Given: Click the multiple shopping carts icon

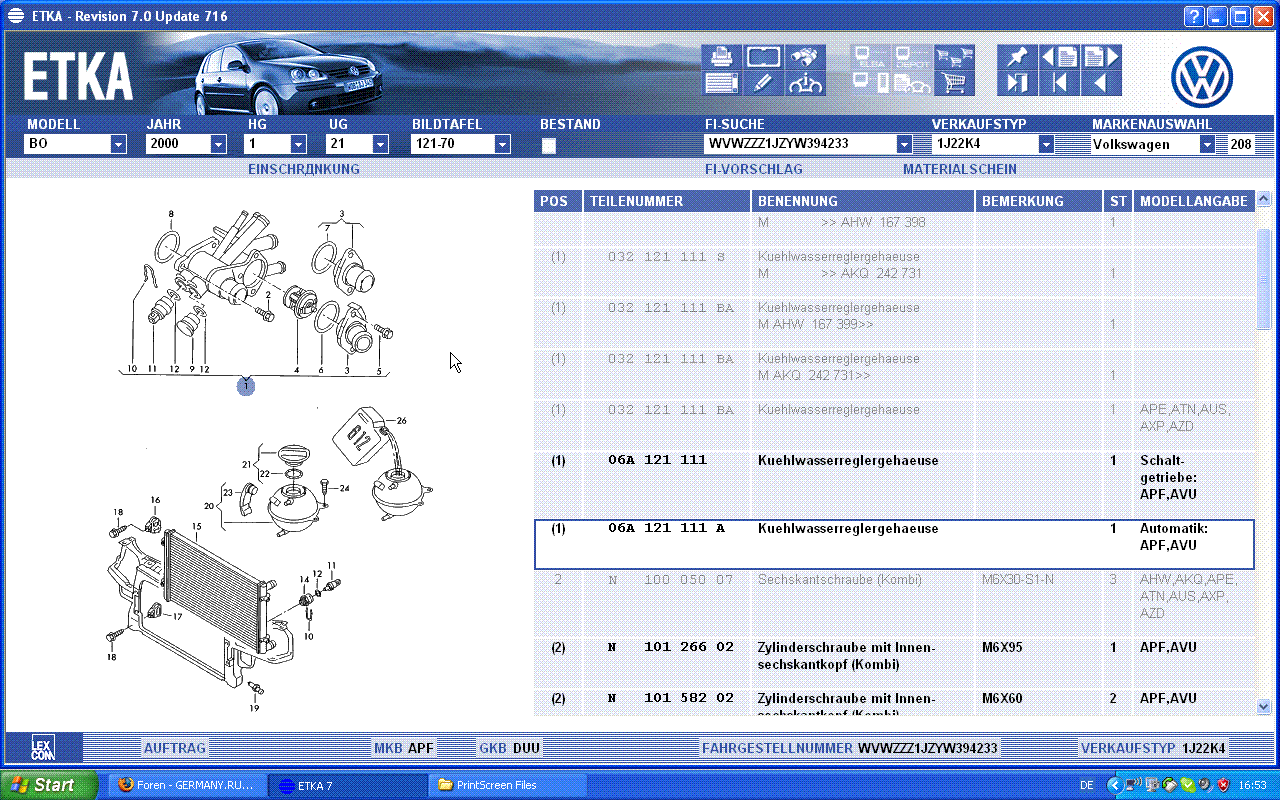Looking at the screenshot, I should 954,58.
